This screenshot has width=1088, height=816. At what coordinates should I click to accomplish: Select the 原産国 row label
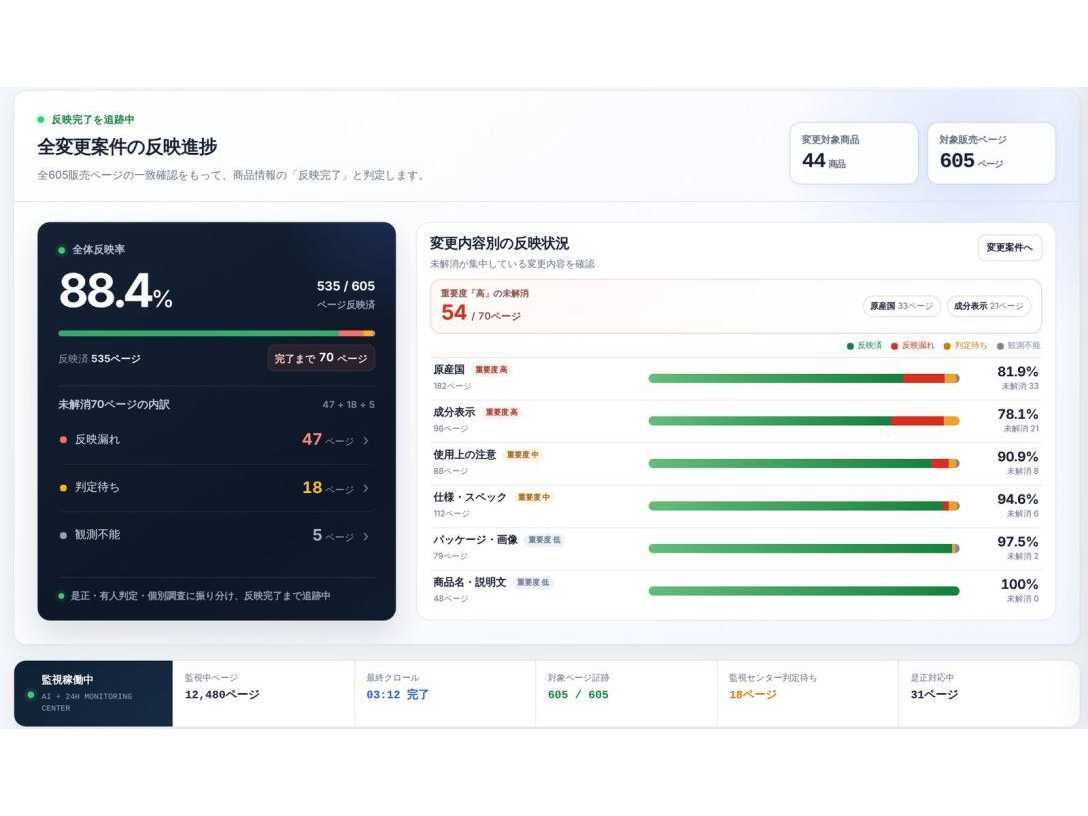pos(449,370)
